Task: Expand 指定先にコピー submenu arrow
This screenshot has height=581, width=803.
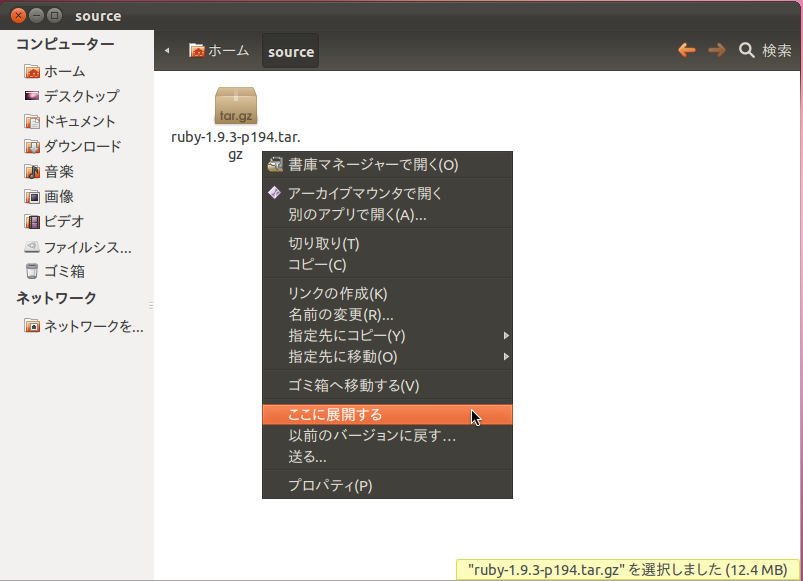Action: pyautogui.click(x=506, y=336)
